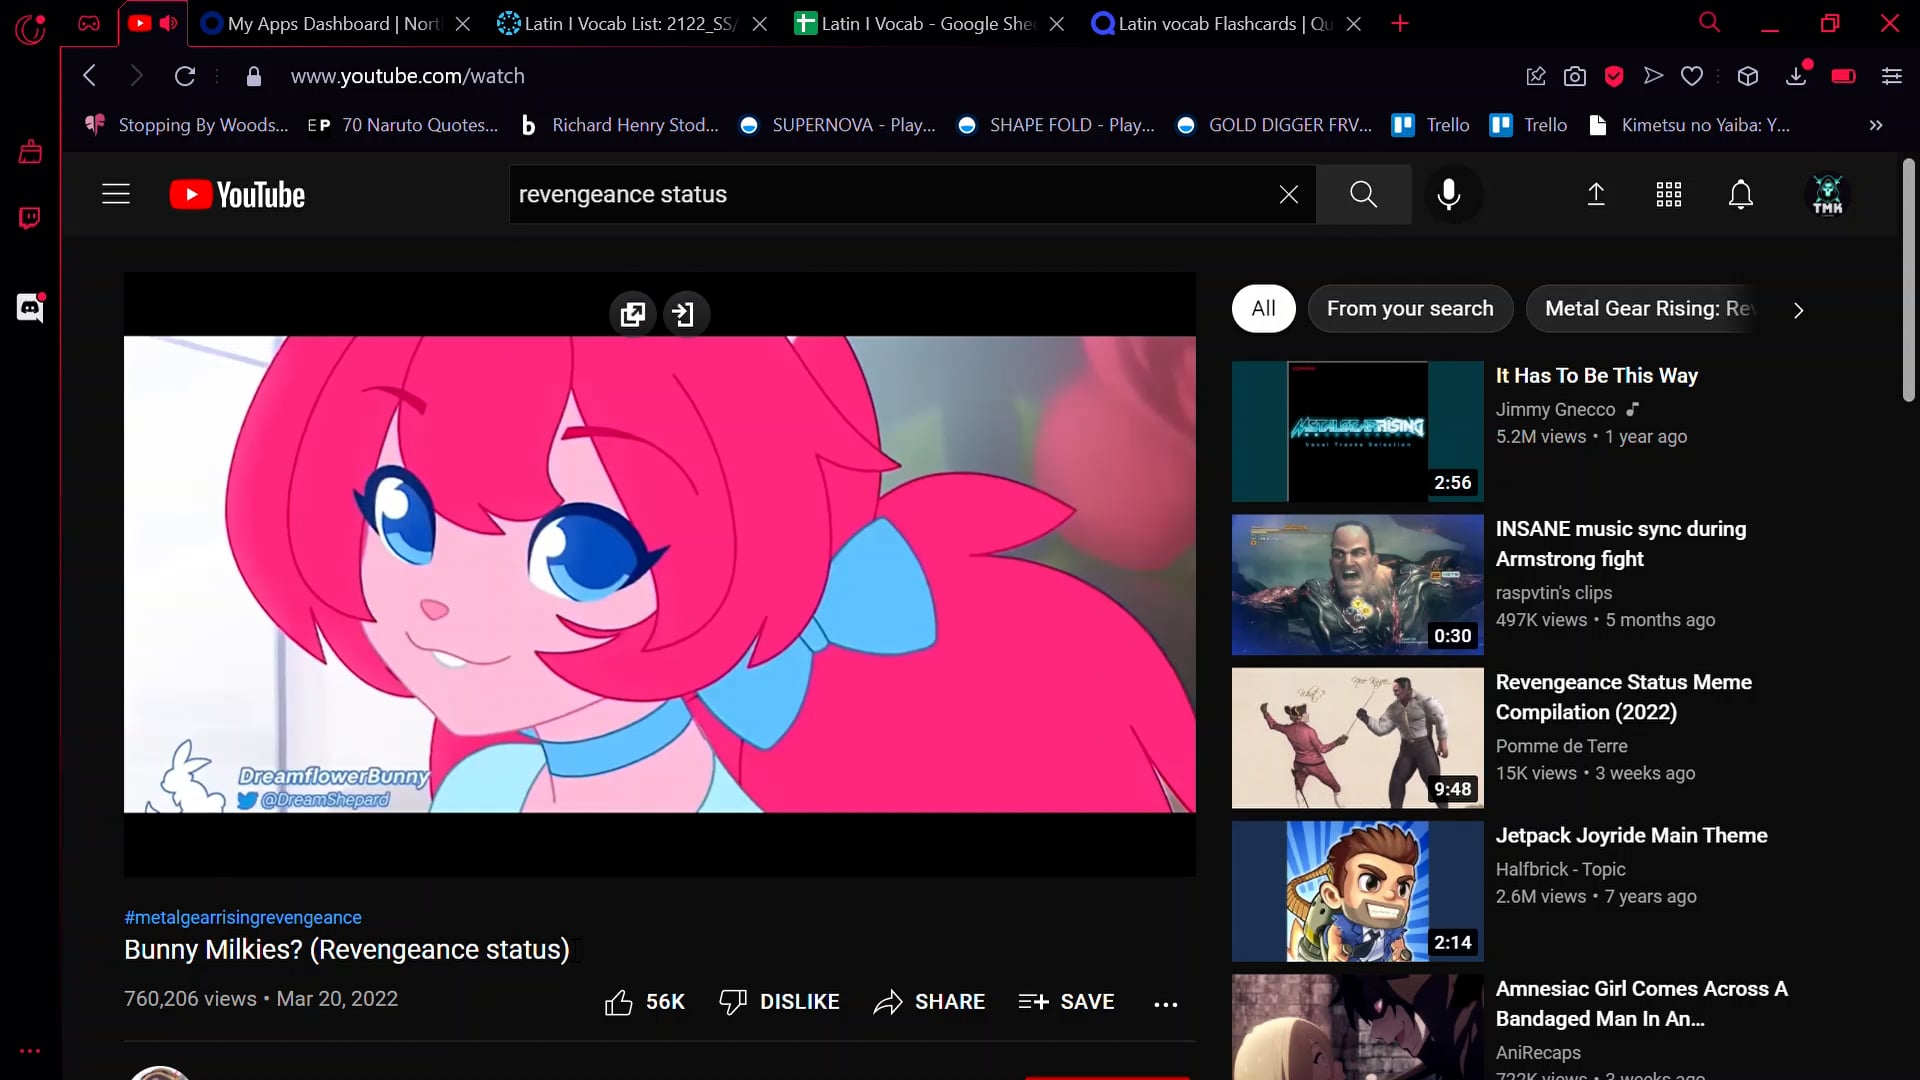Switch to Latin vocab Flashcards tab
This screenshot has height=1080, width=1920.
click(x=1212, y=23)
